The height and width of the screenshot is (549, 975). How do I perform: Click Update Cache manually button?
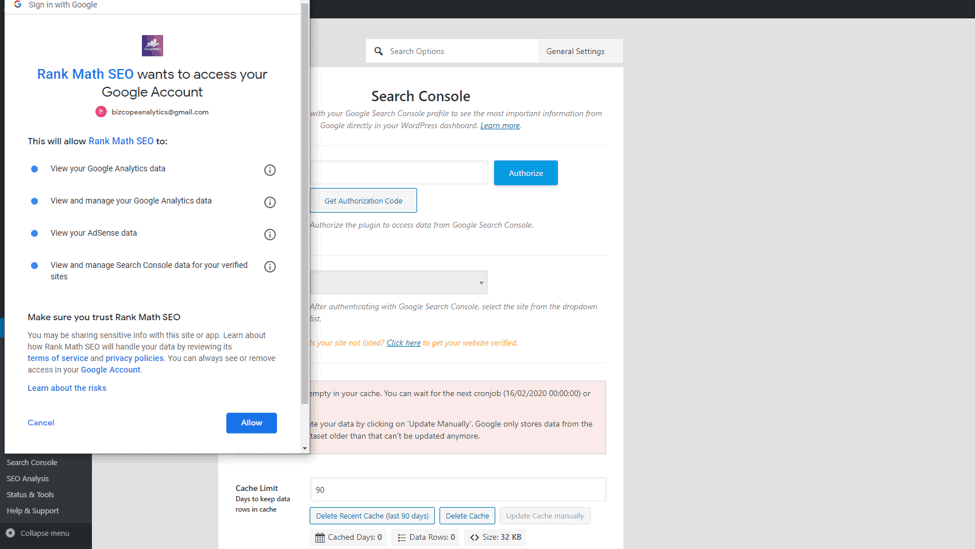coord(545,516)
